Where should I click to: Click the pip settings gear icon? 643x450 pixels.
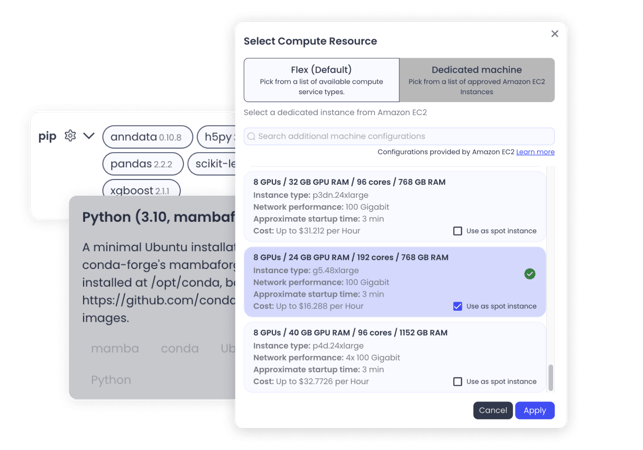(70, 136)
